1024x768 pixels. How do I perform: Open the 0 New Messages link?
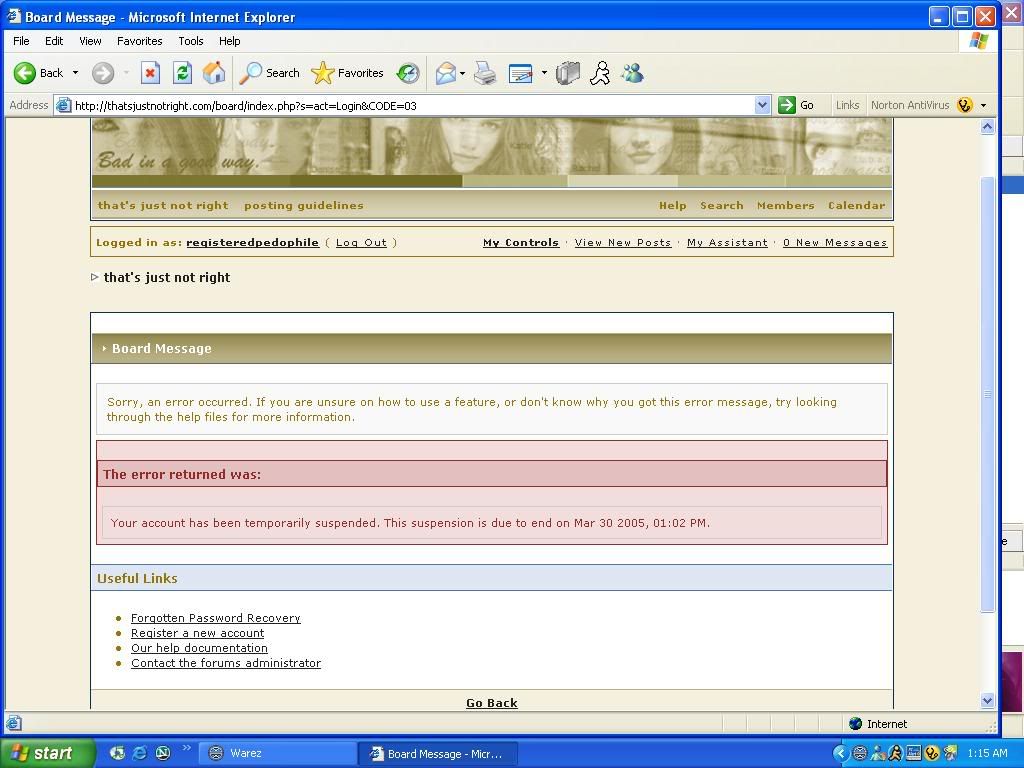click(835, 242)
